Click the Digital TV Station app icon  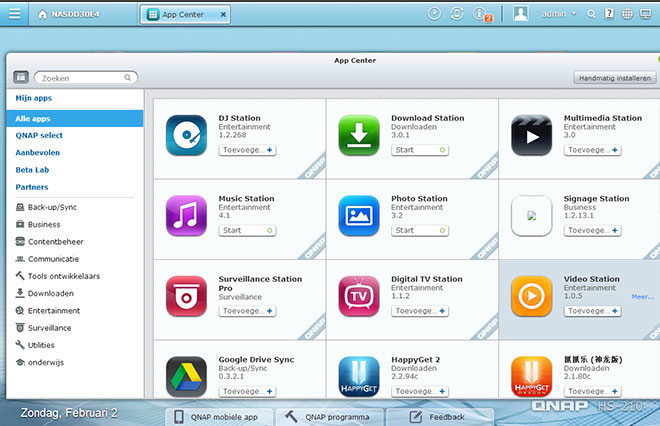[x=359, y=296]
